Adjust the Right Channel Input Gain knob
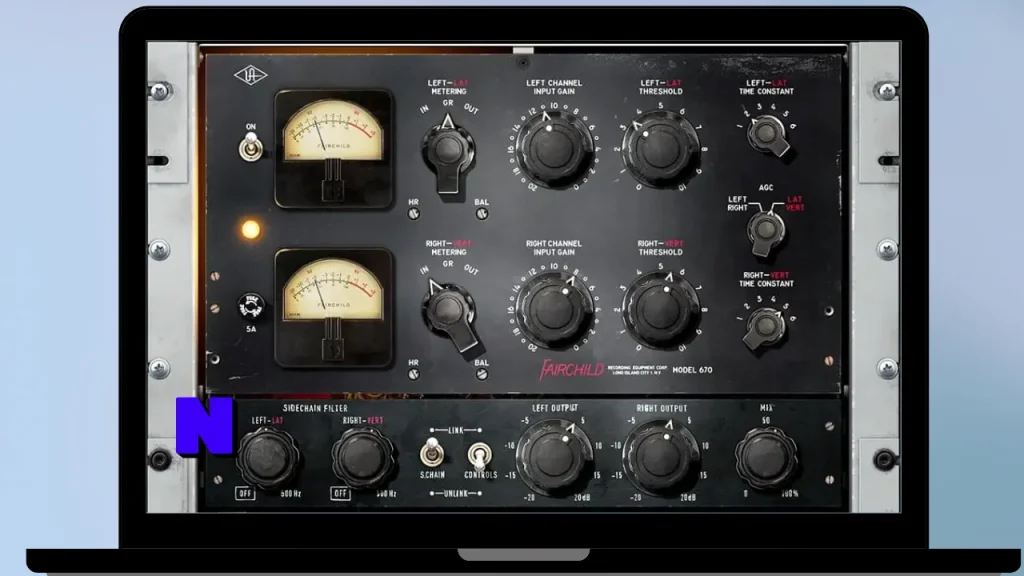 [554, 308]
